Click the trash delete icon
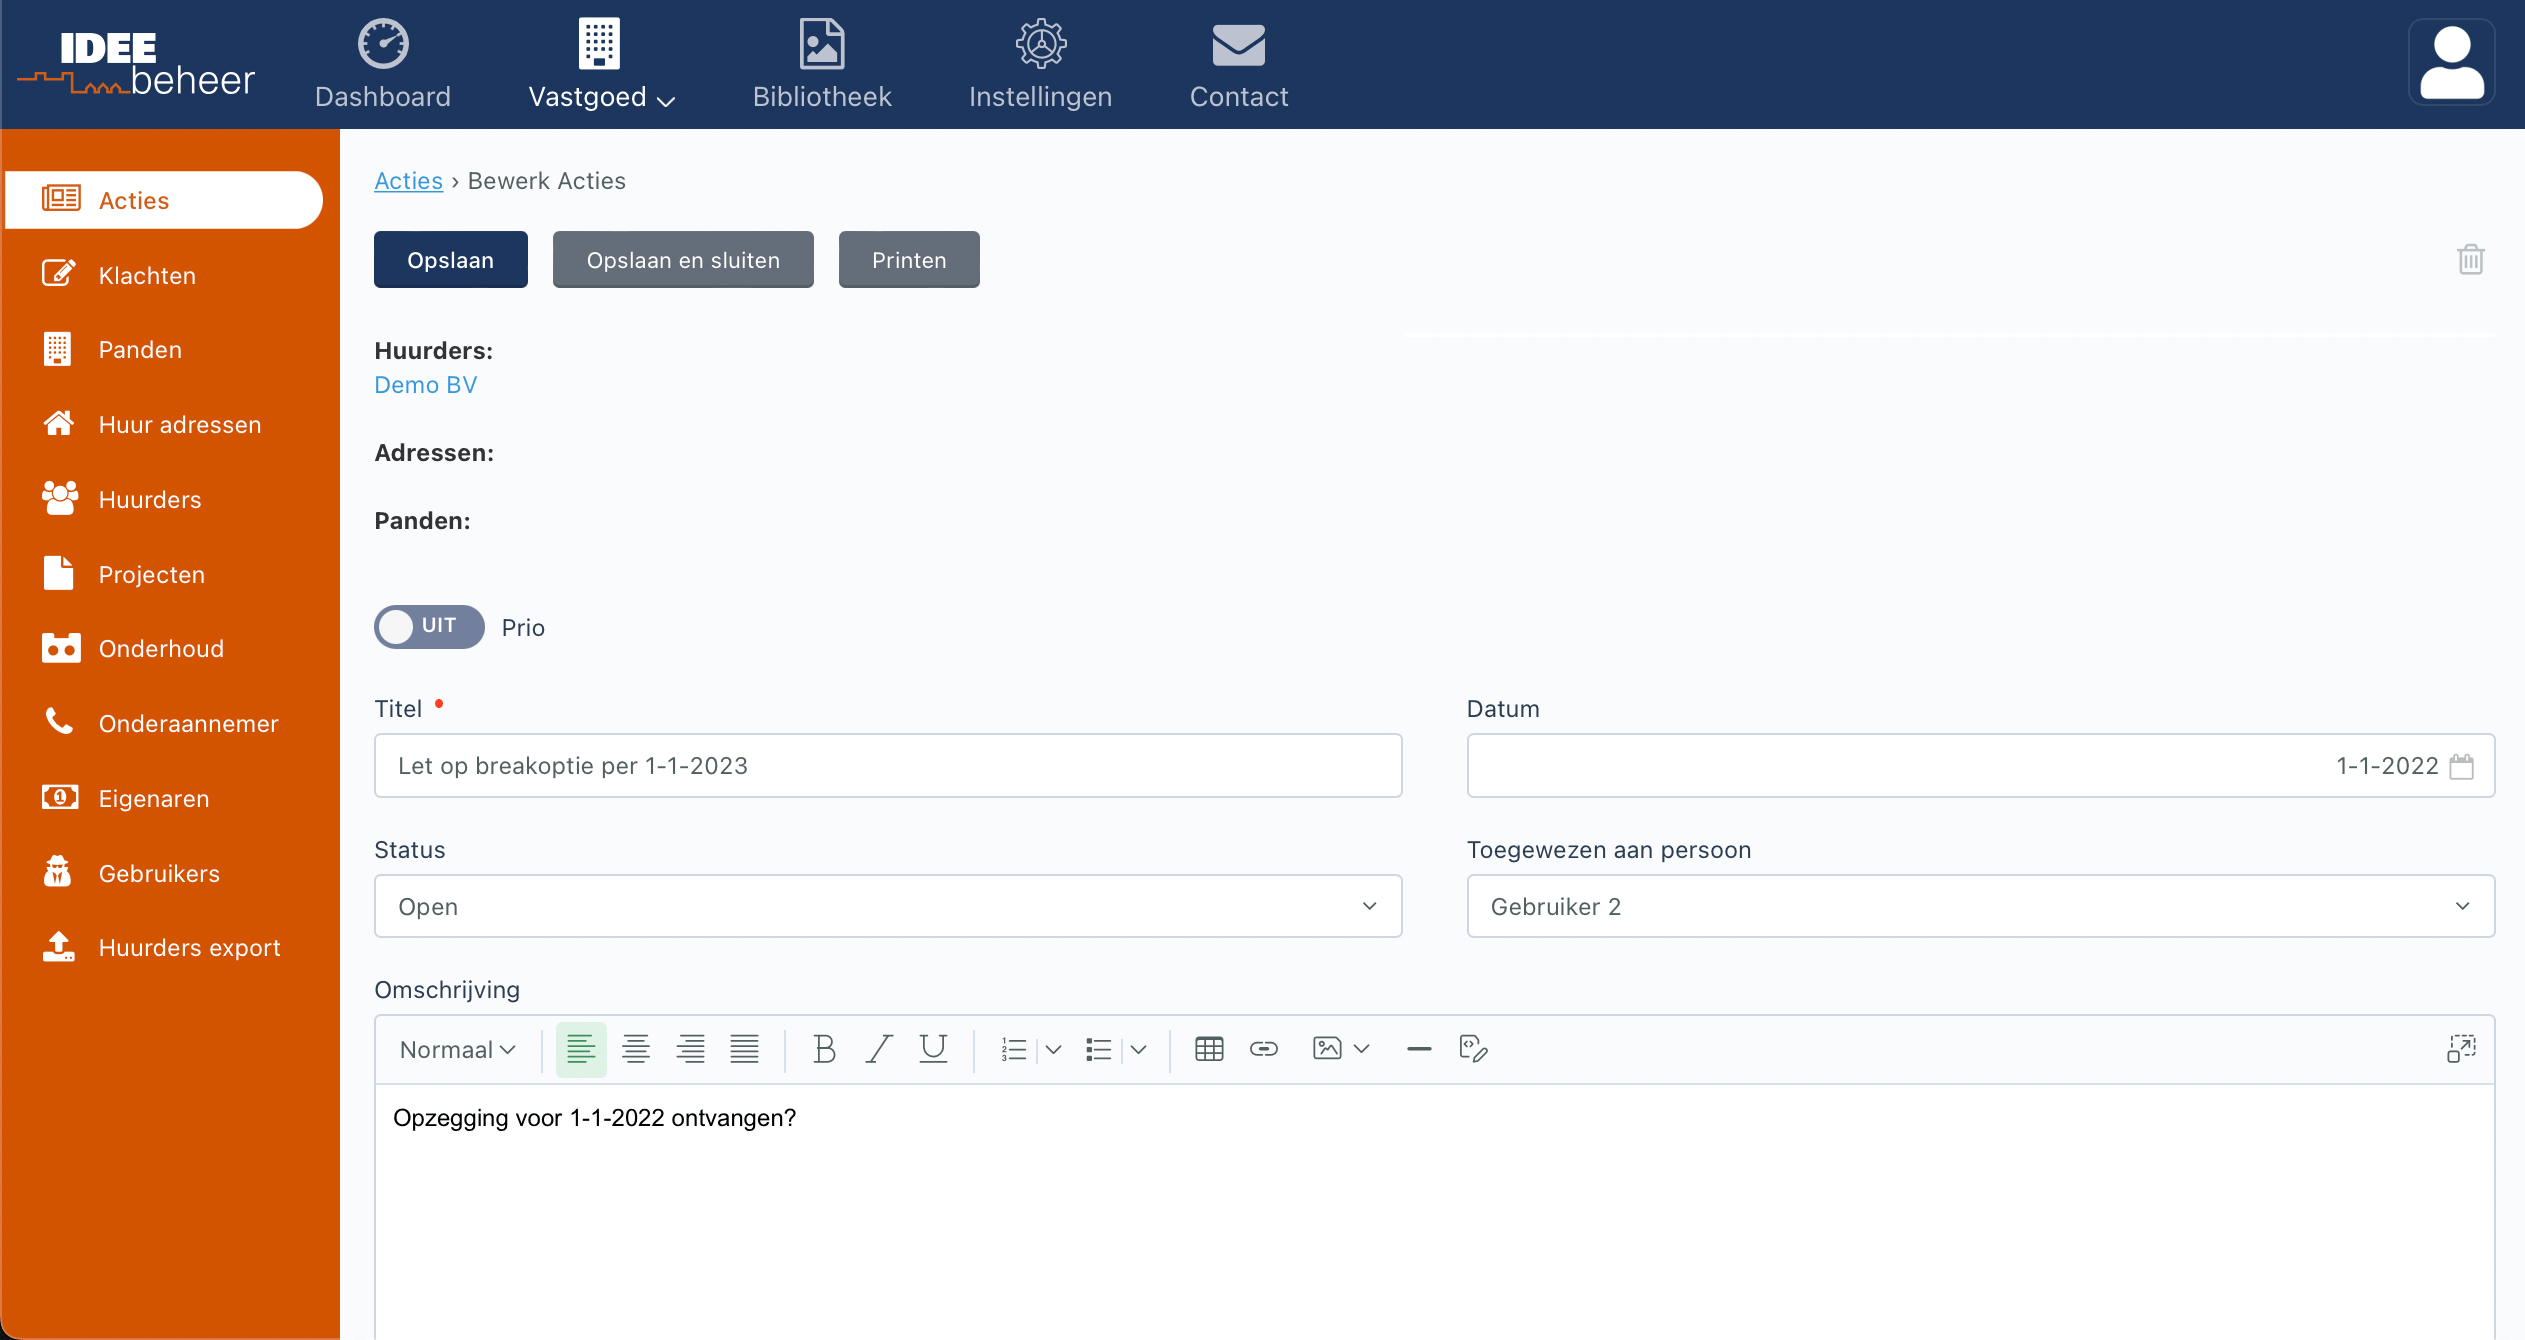Viewport: 2525px width, 1340px height. [2470, 260]
